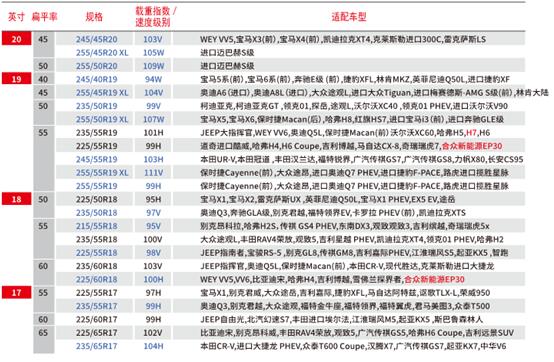Click the red 合众新能源EP30 text in 225/55R19 row
This screenshot has height=362, width=554.
tap(472, 146)
